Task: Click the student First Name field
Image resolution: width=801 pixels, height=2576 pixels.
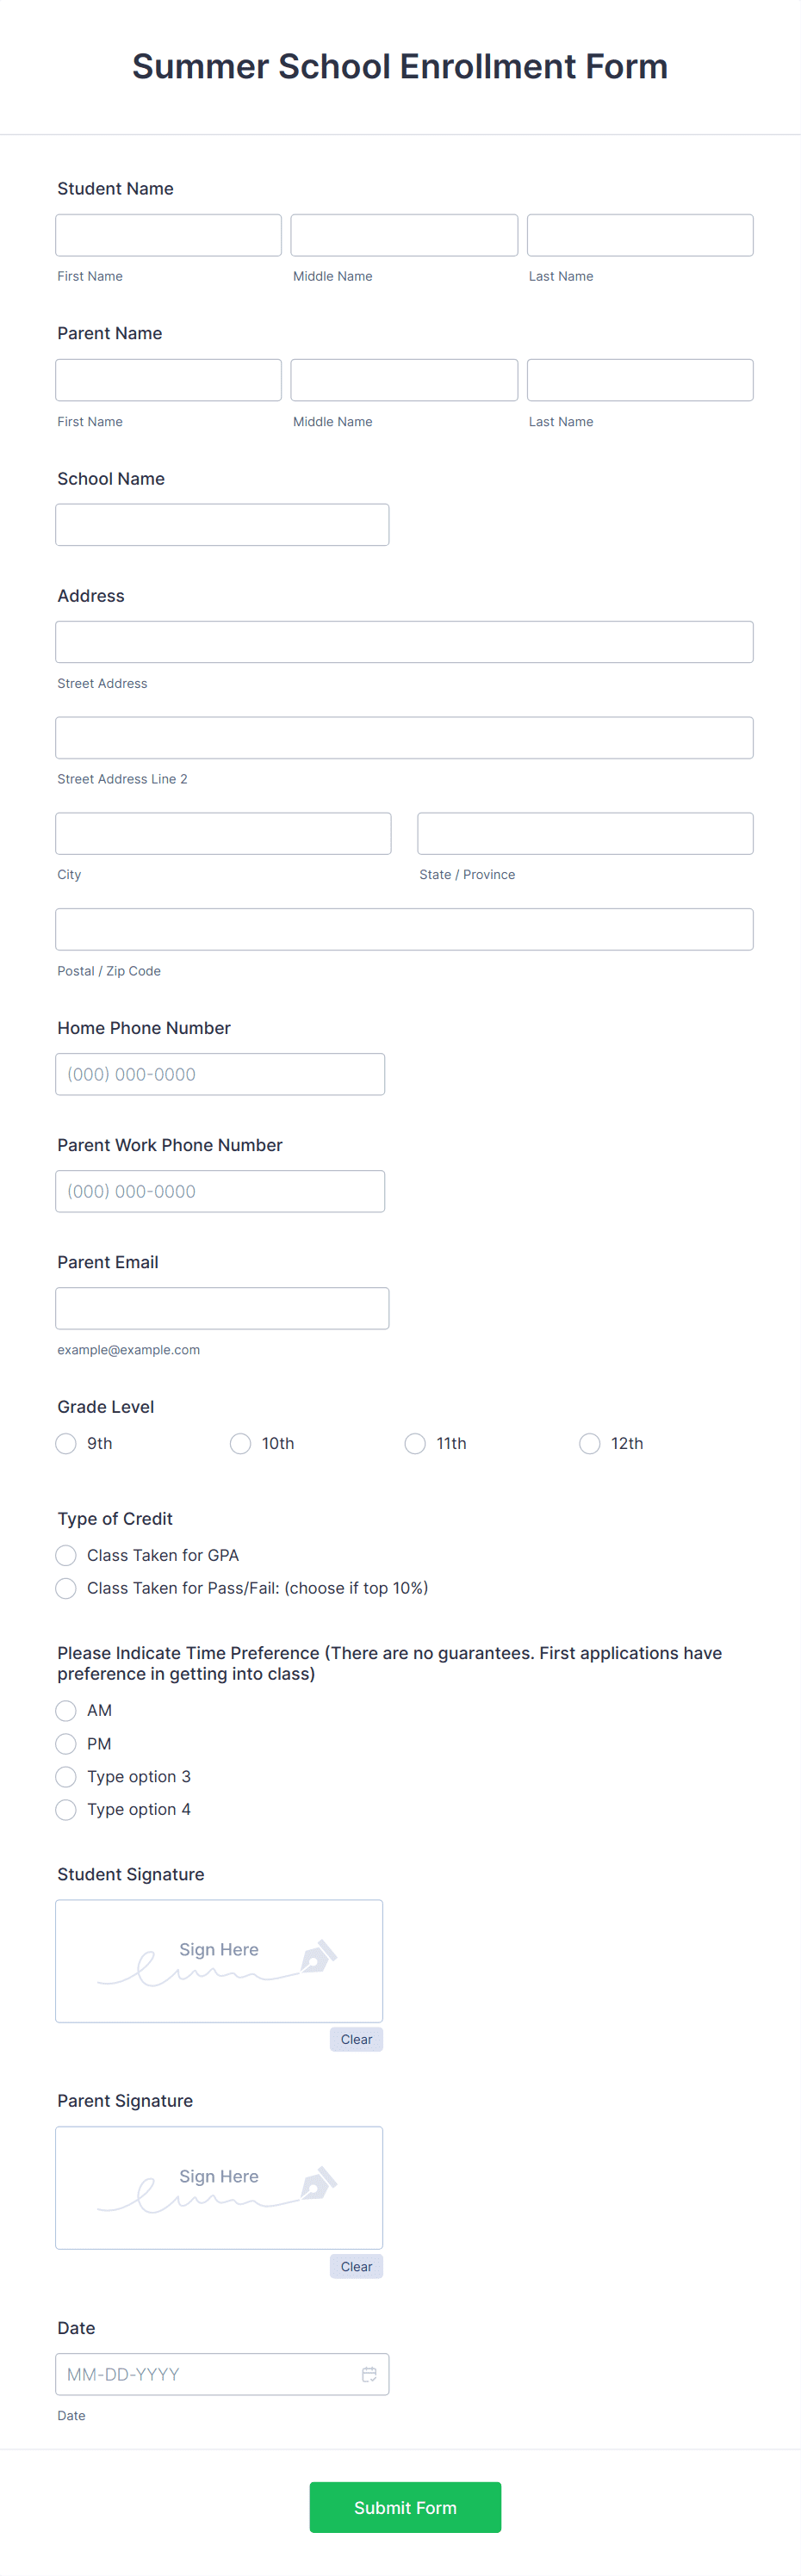Action: click(x=167, y=234)
